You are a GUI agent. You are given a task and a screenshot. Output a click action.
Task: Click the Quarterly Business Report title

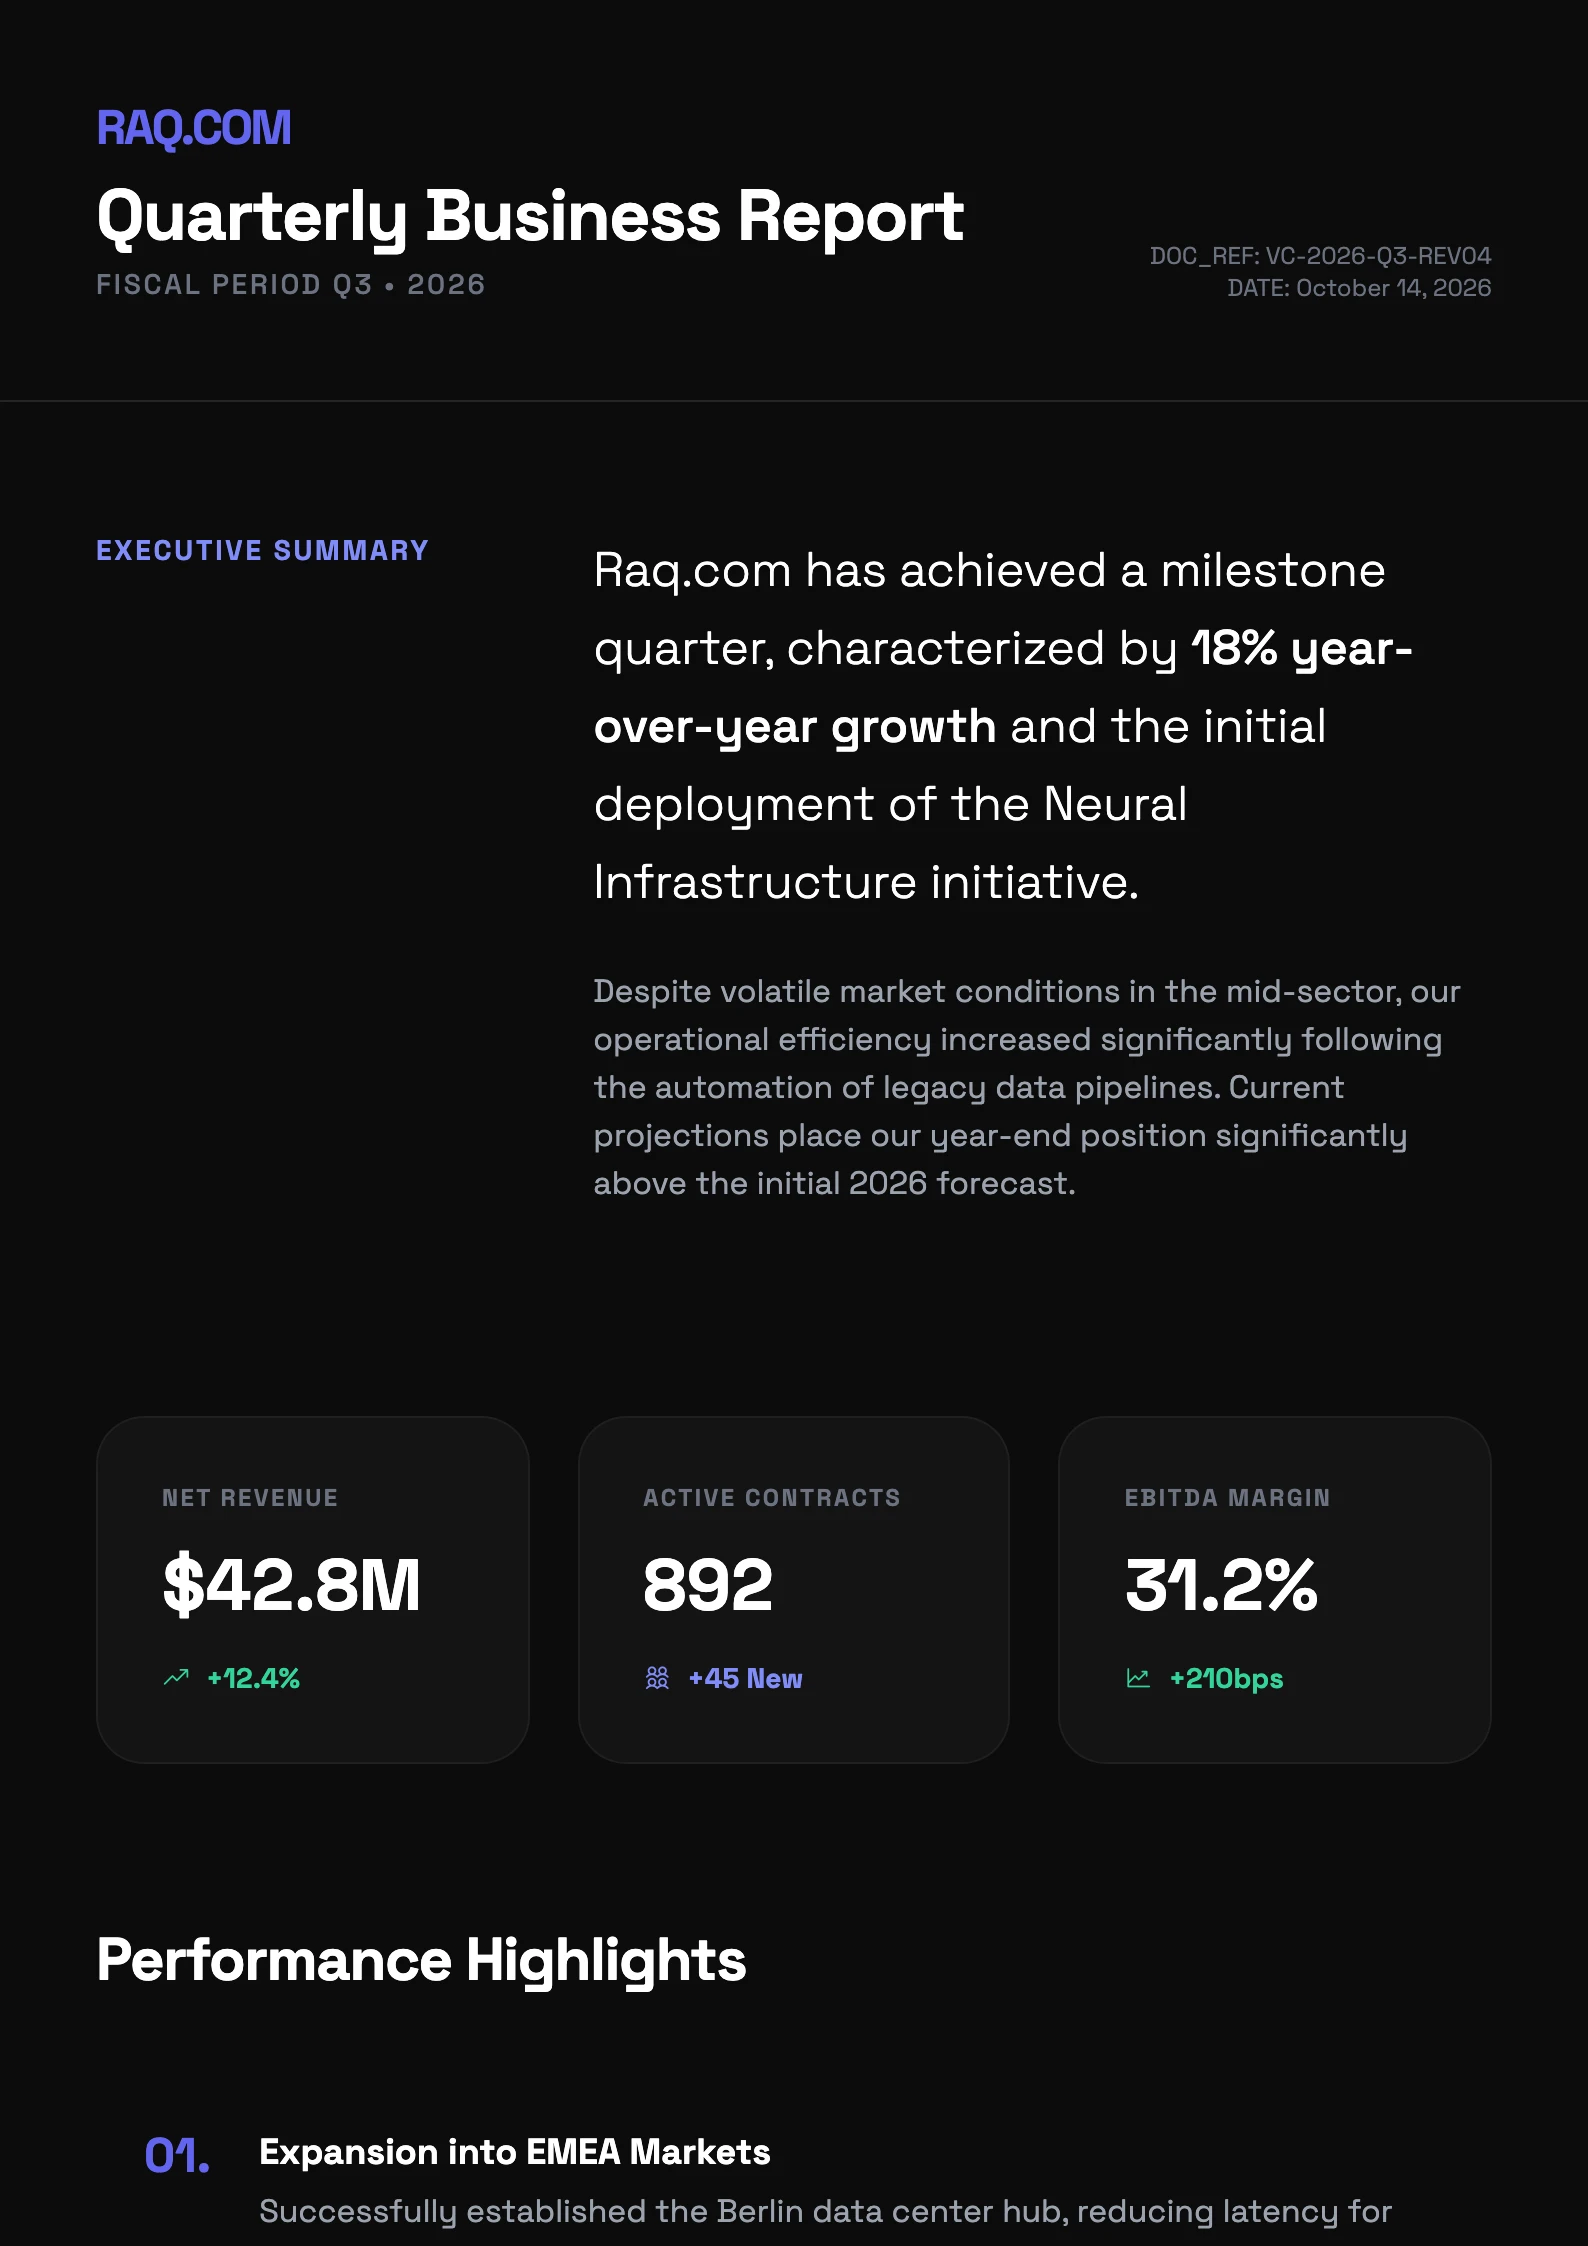tap(530, 216)
